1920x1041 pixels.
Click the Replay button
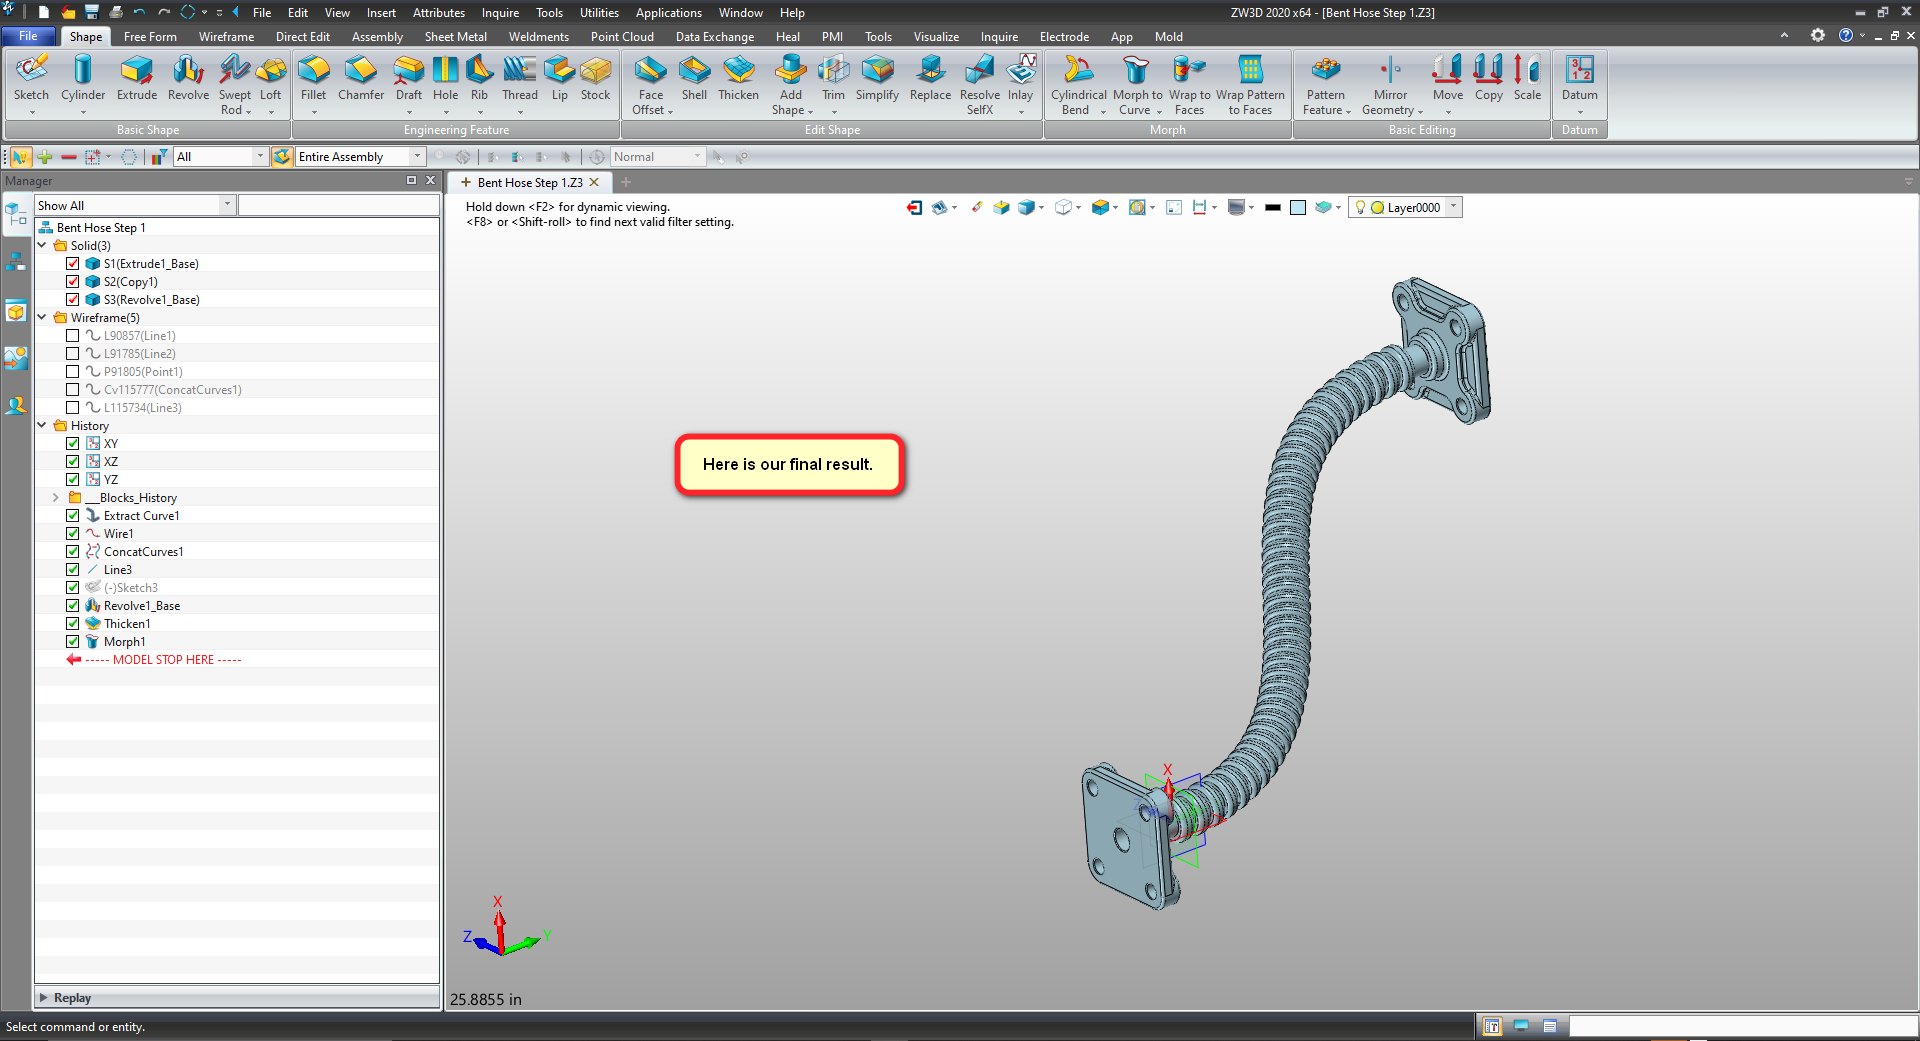click(x=72, y=998)
